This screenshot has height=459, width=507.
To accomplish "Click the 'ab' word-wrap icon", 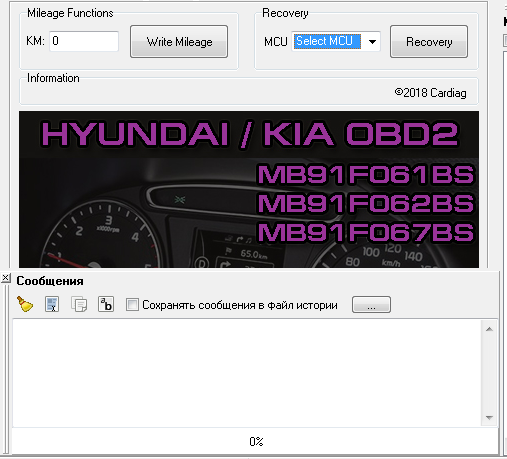I will click(x=106, y=304).
